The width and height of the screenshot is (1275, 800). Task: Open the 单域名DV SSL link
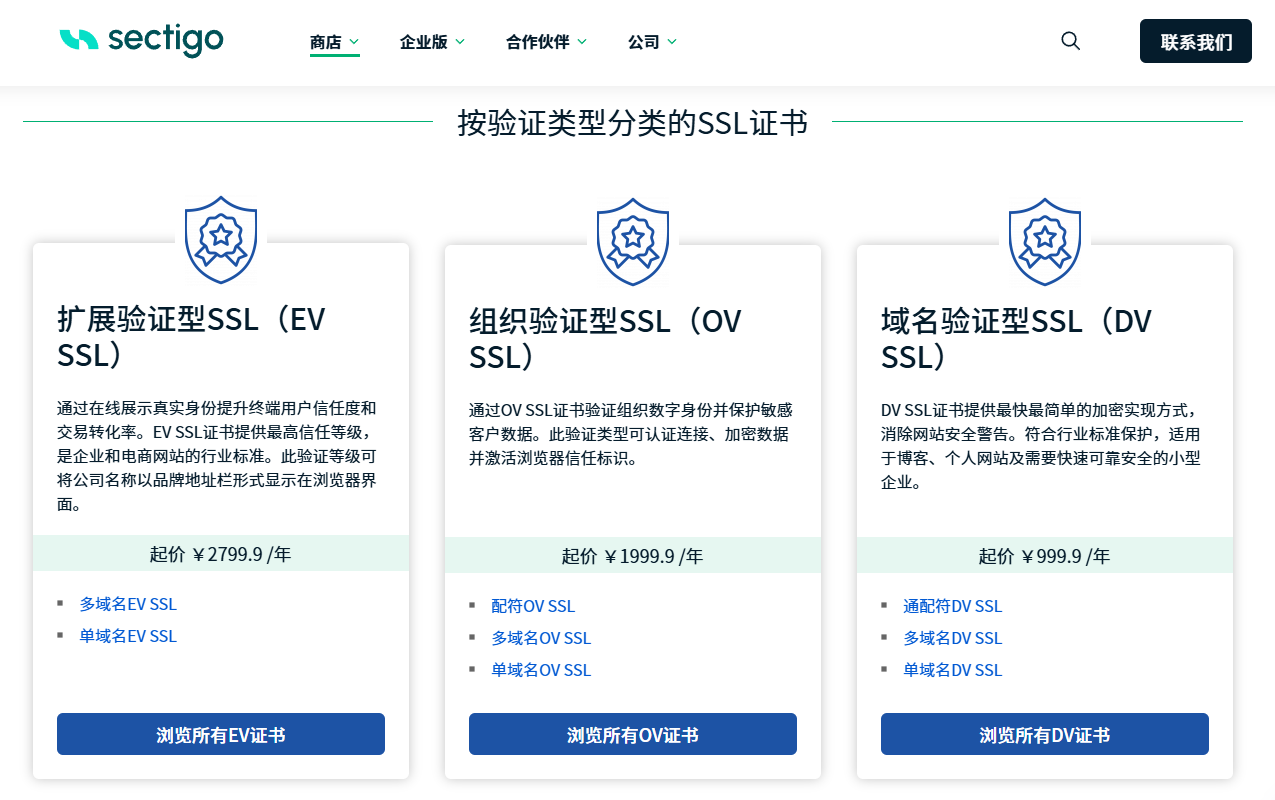click(x=952, y=670)
